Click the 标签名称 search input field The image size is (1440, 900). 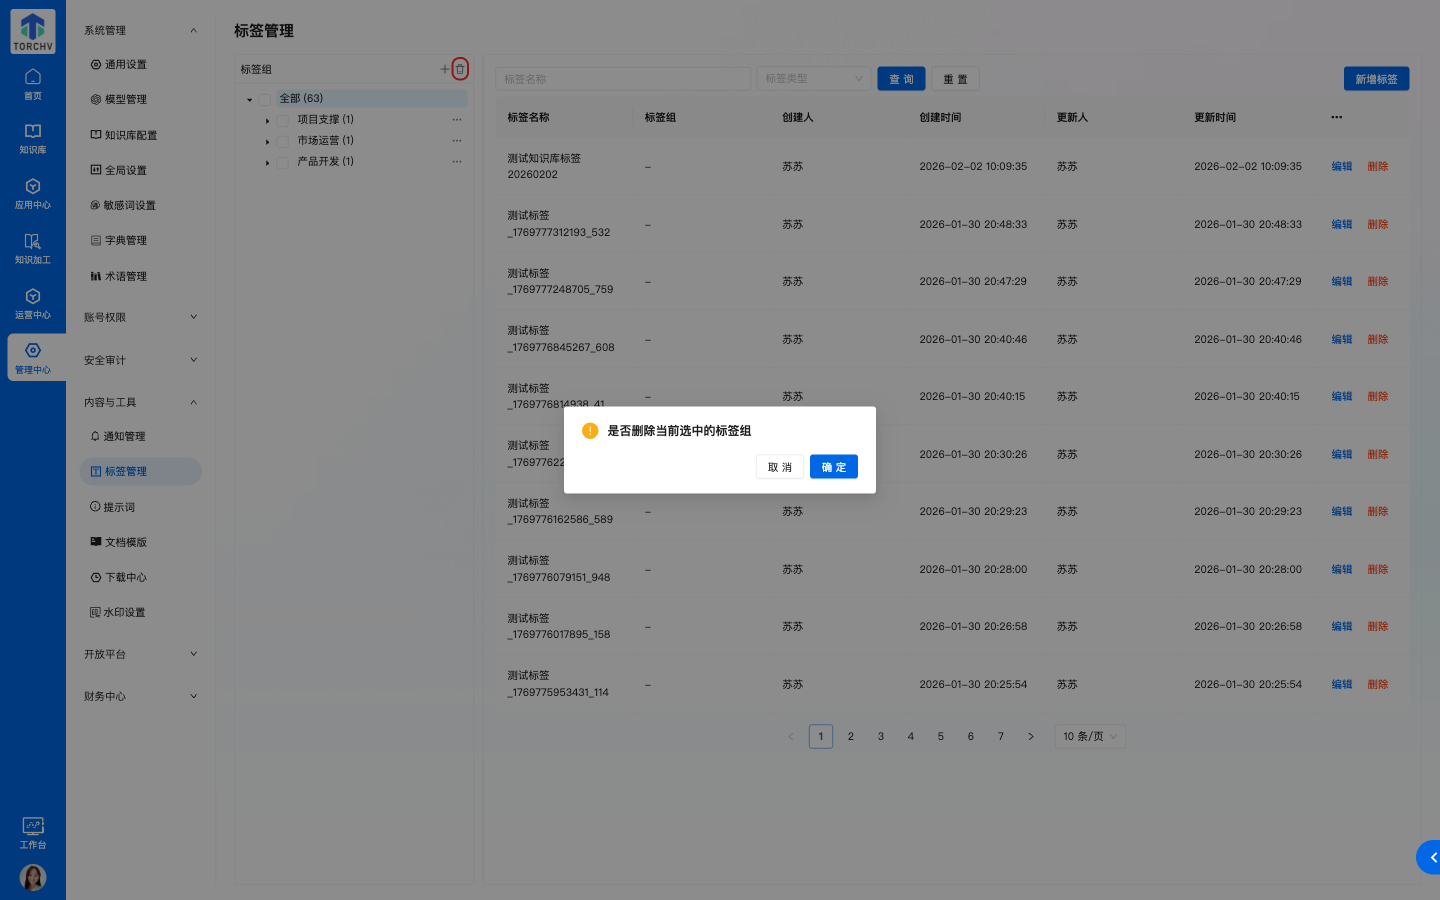click(622, 79)
